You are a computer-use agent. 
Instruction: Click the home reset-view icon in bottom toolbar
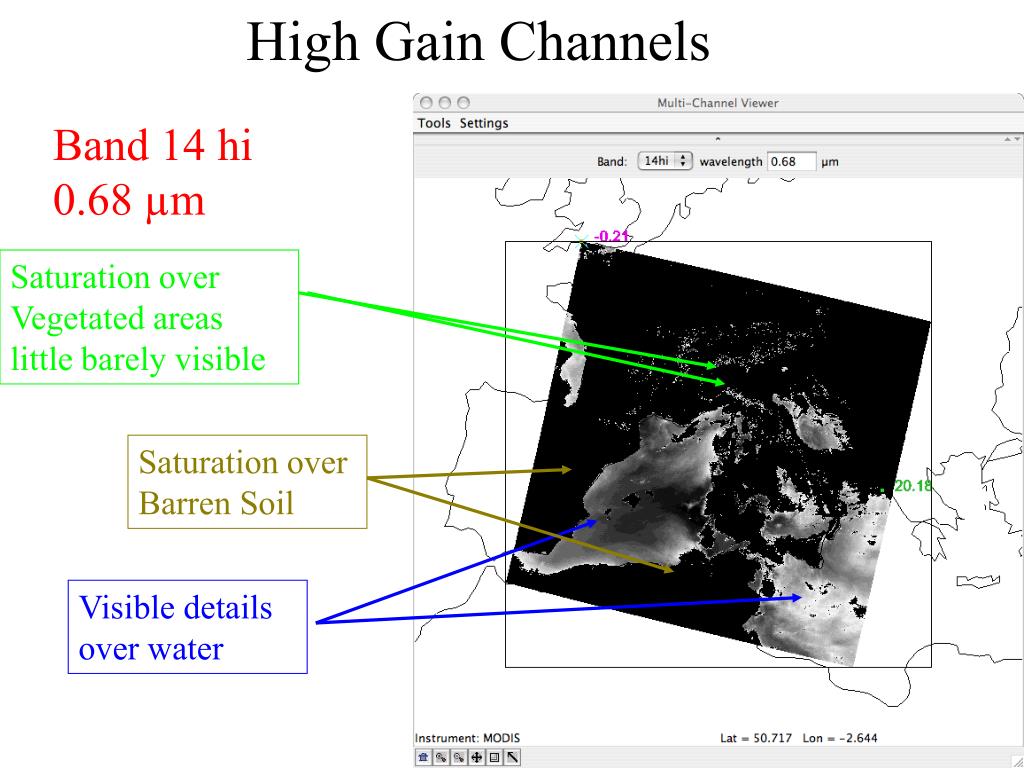(423, 758)
